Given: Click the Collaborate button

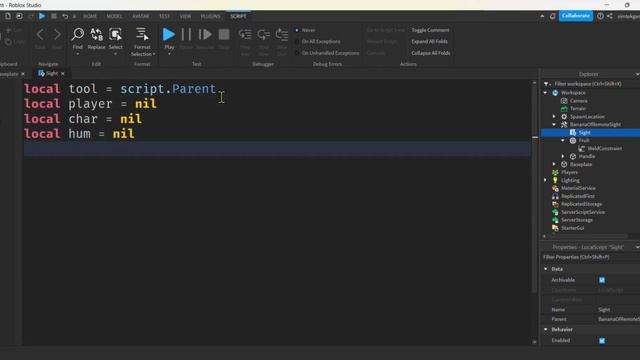Looking at the screenshot, I should 576,16.
